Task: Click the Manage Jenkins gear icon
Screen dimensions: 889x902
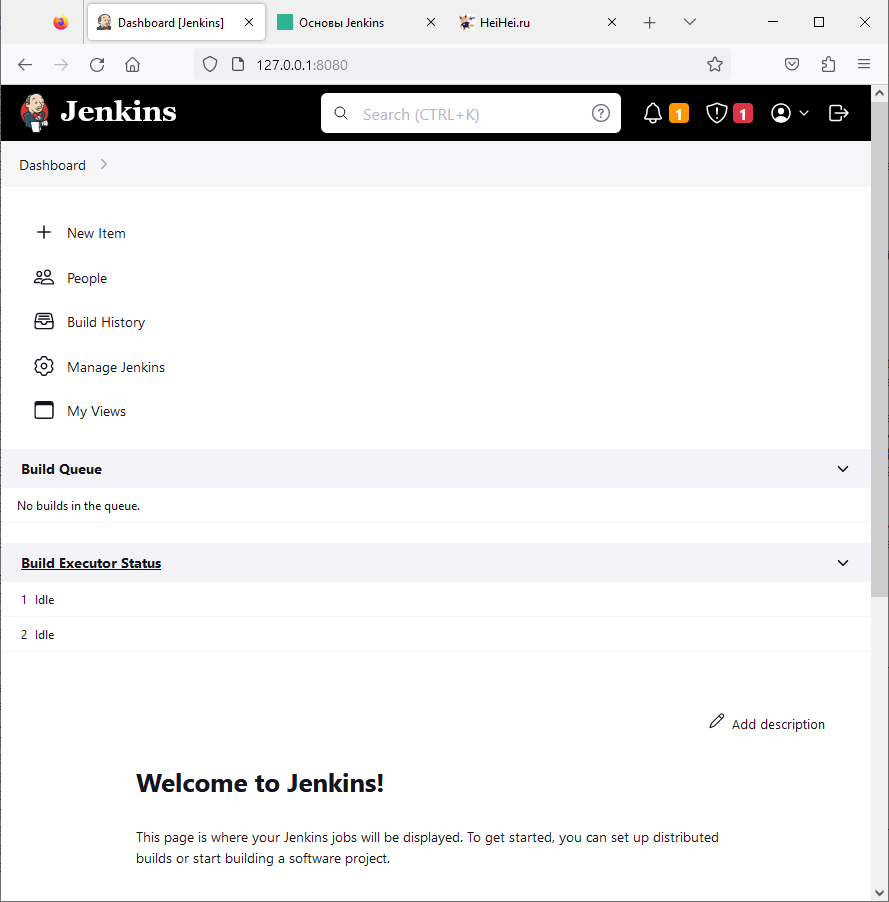Action: (44, 366)
